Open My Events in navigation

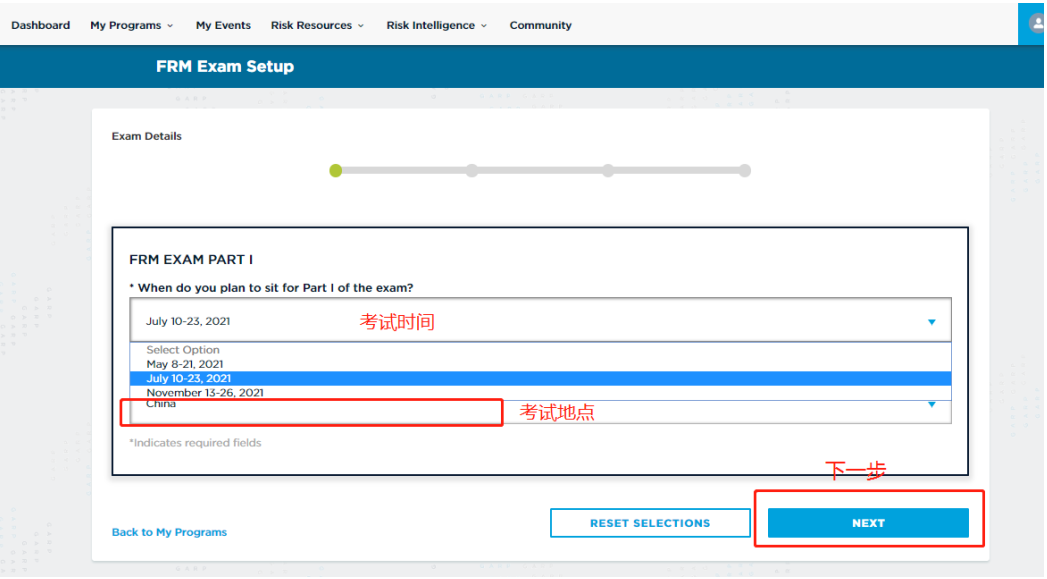coord(223,25)
